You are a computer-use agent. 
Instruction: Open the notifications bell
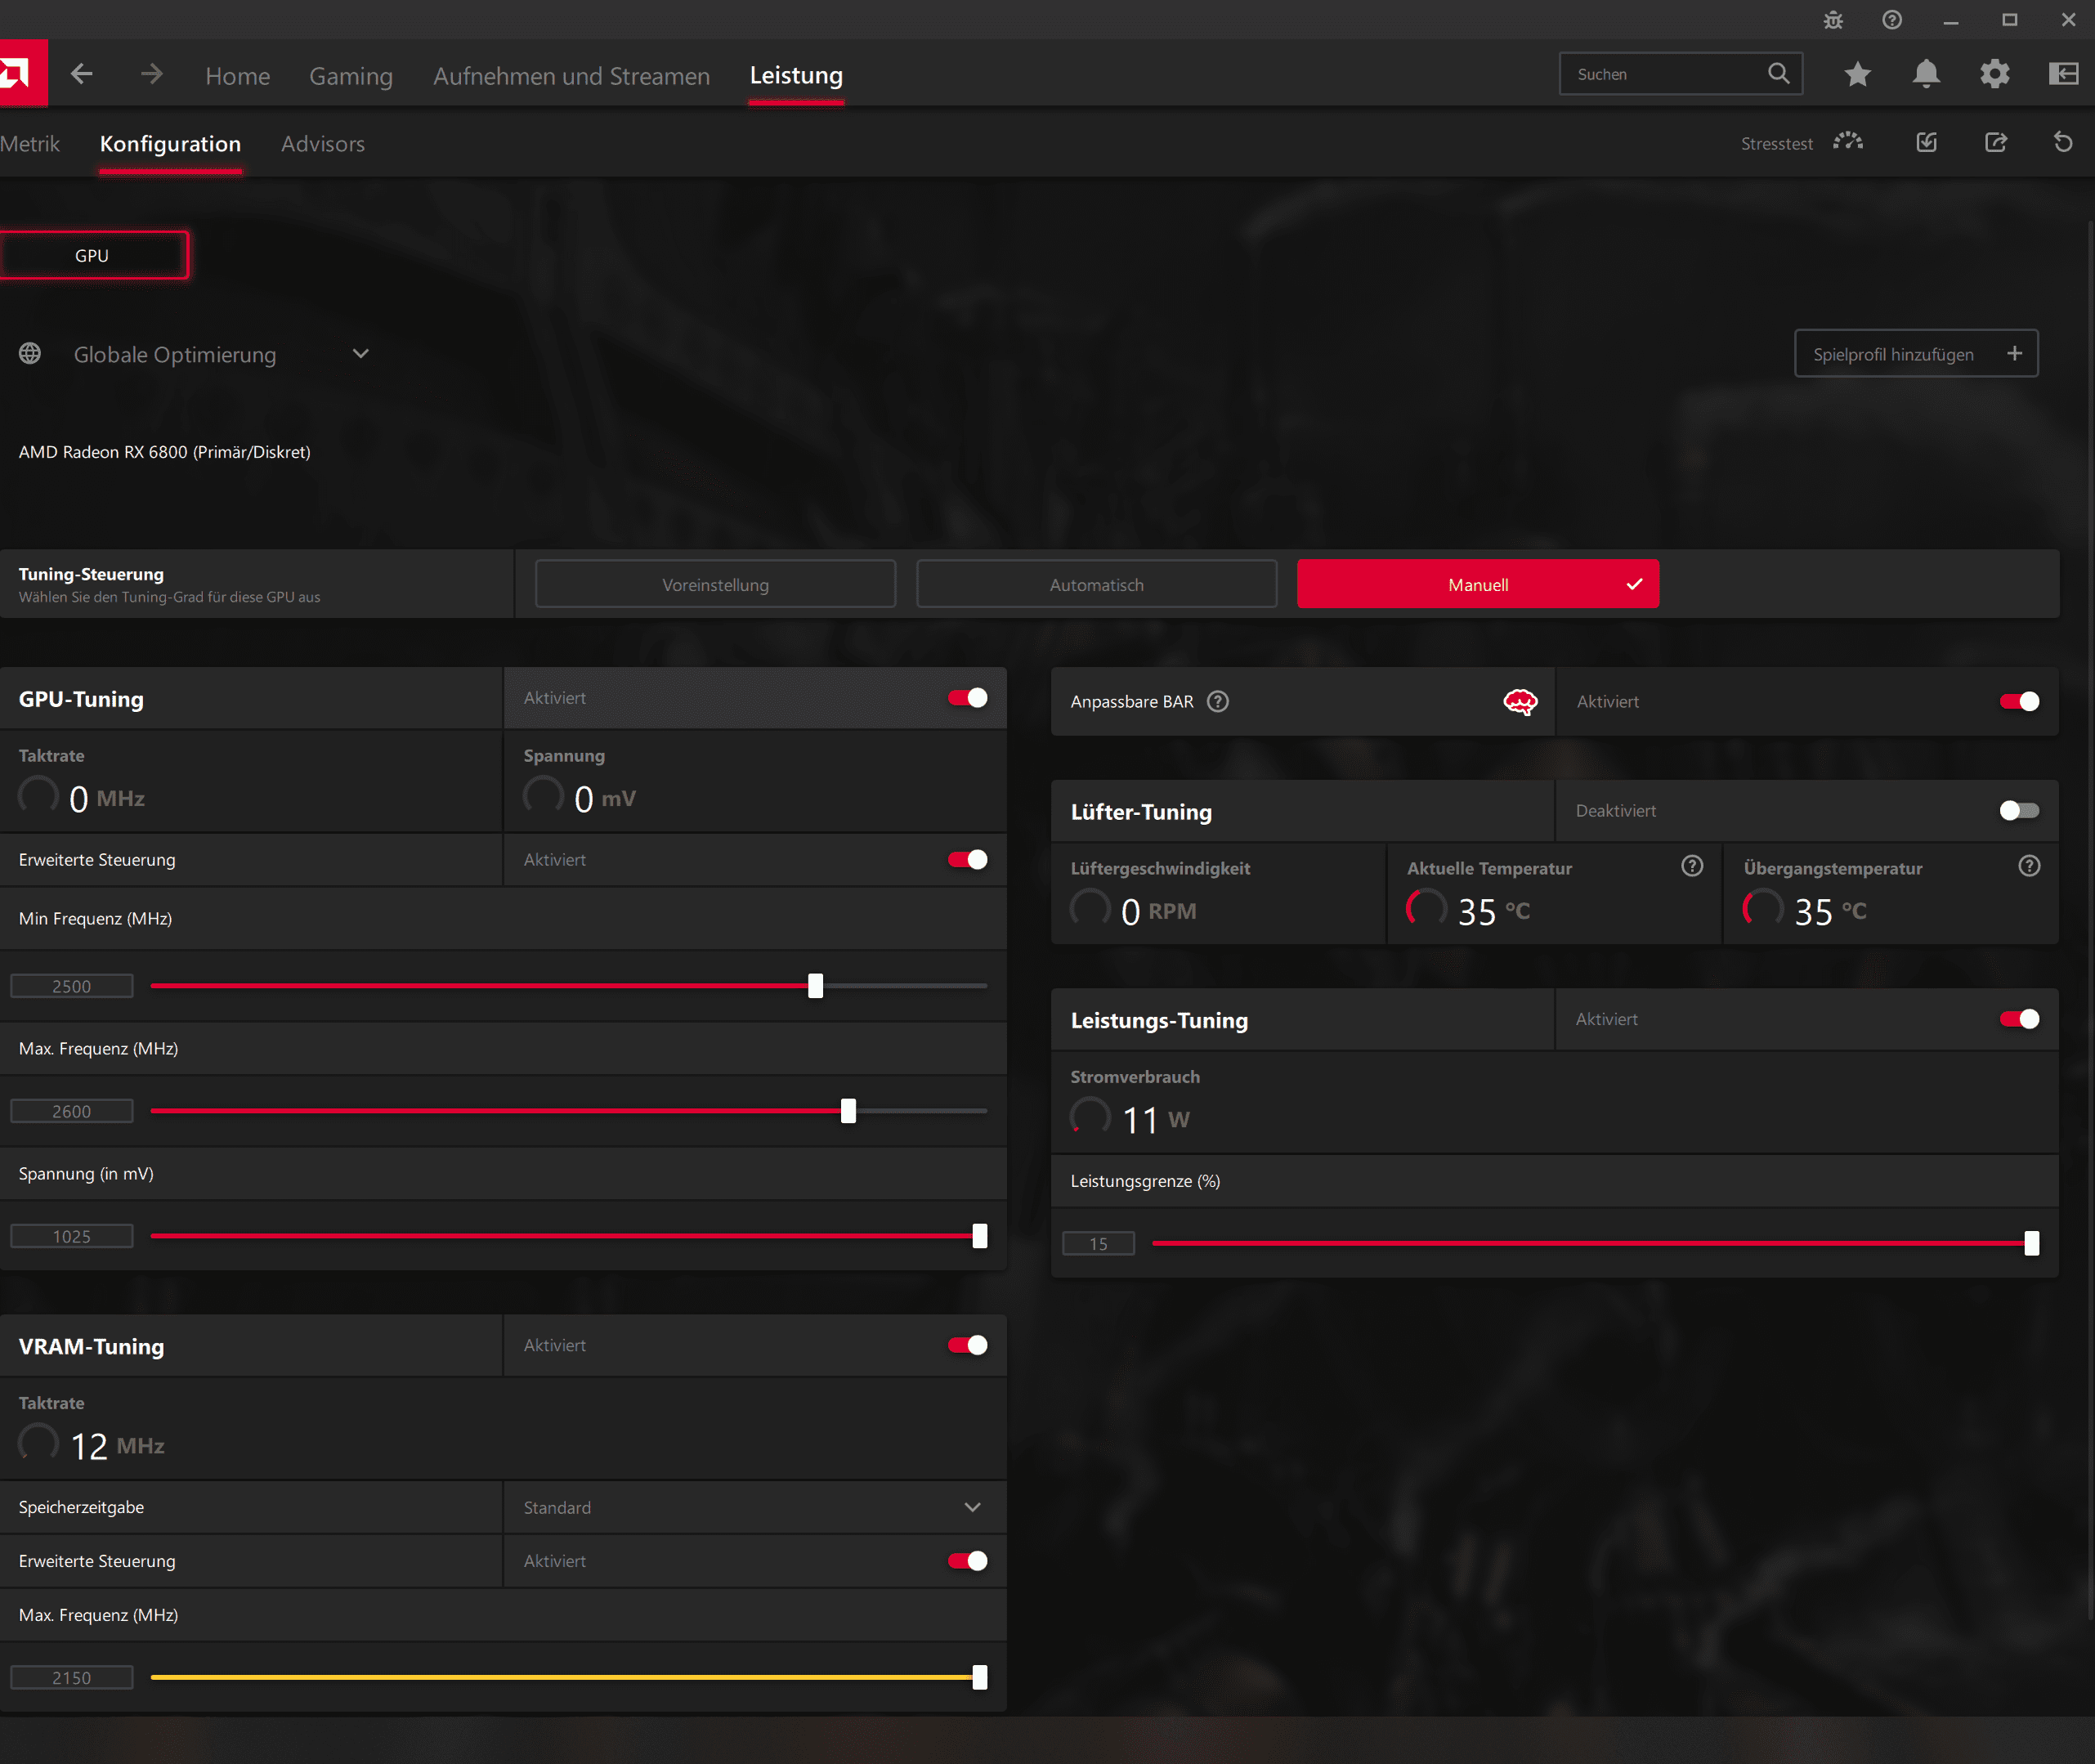[x=1926, y=74]
